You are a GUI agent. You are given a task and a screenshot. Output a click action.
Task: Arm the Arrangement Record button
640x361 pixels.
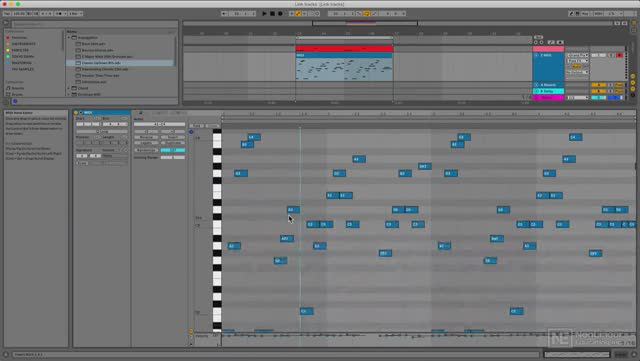tap(280, 13)
